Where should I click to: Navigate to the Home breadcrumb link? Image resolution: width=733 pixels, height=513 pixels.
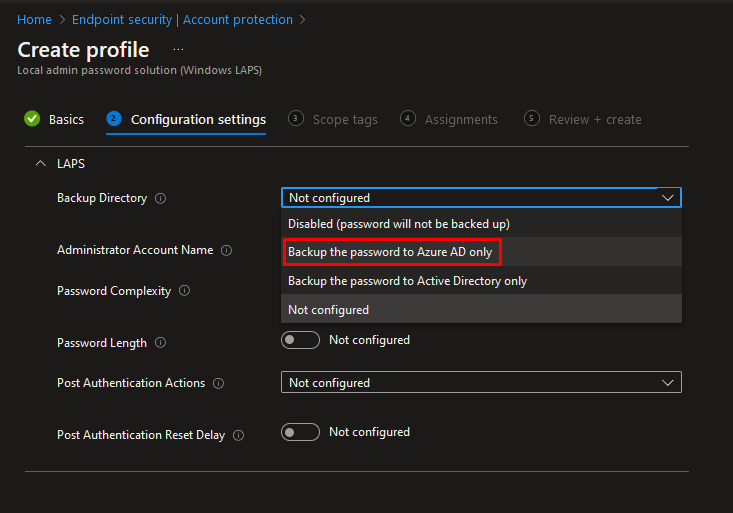click(34, 20)
